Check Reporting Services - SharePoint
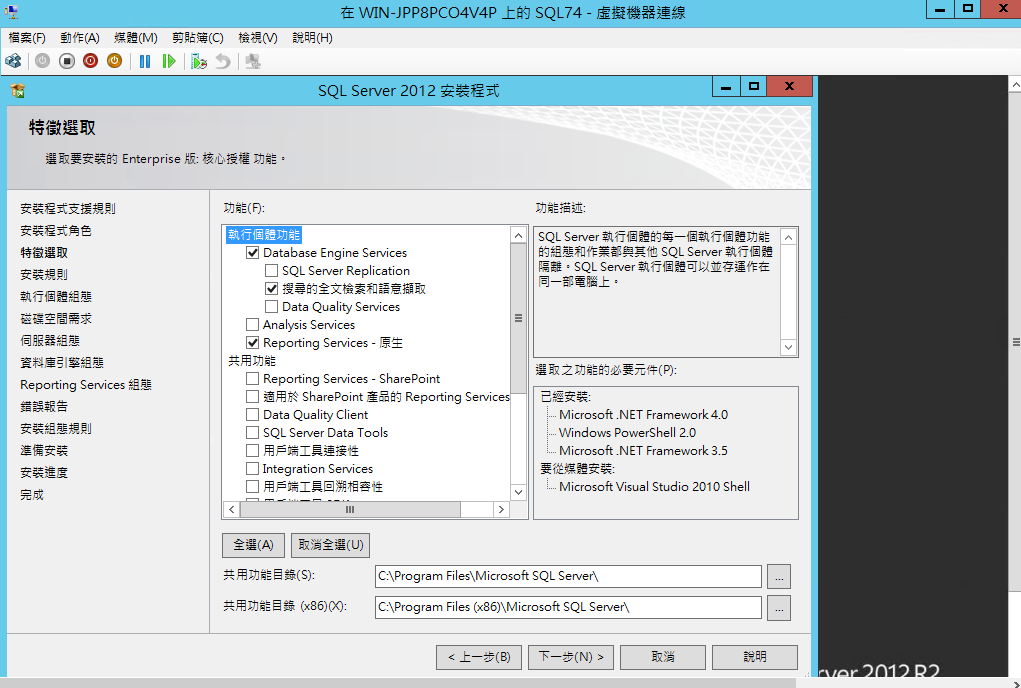This screenshot has height=688, width=1021. (253, 379)
